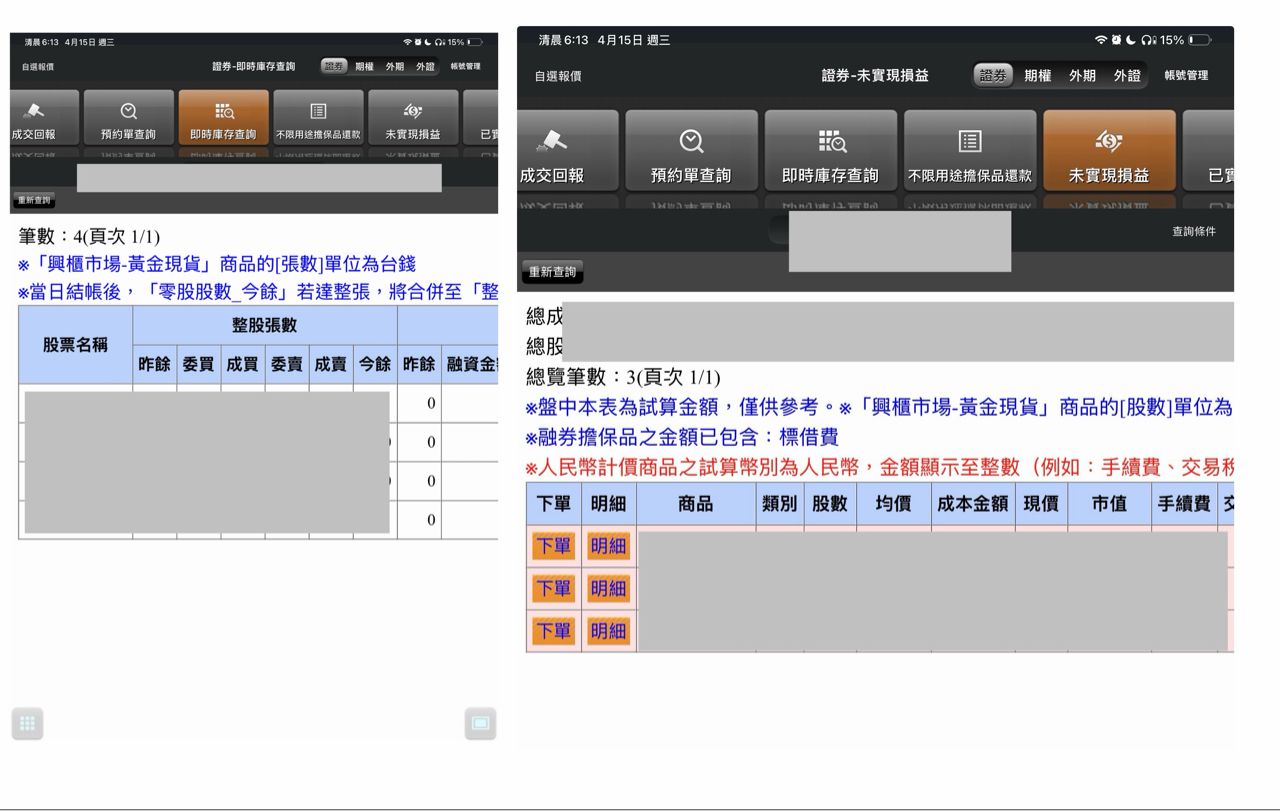This screenshot has width=1280, height=811.
Task: Tap the 成交回報 gavel icon on the 證券-未實現損益 screen
Action: point(552,142)
